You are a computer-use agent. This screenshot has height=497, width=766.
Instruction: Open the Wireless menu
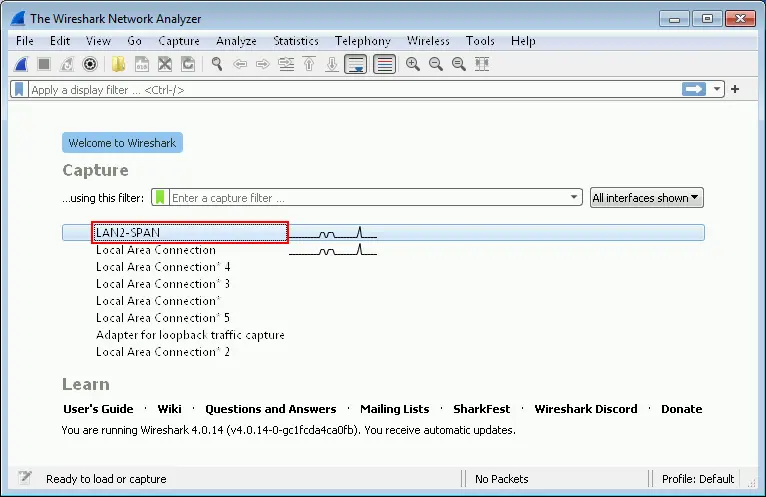pyautogui.click(x=428, y=41)
